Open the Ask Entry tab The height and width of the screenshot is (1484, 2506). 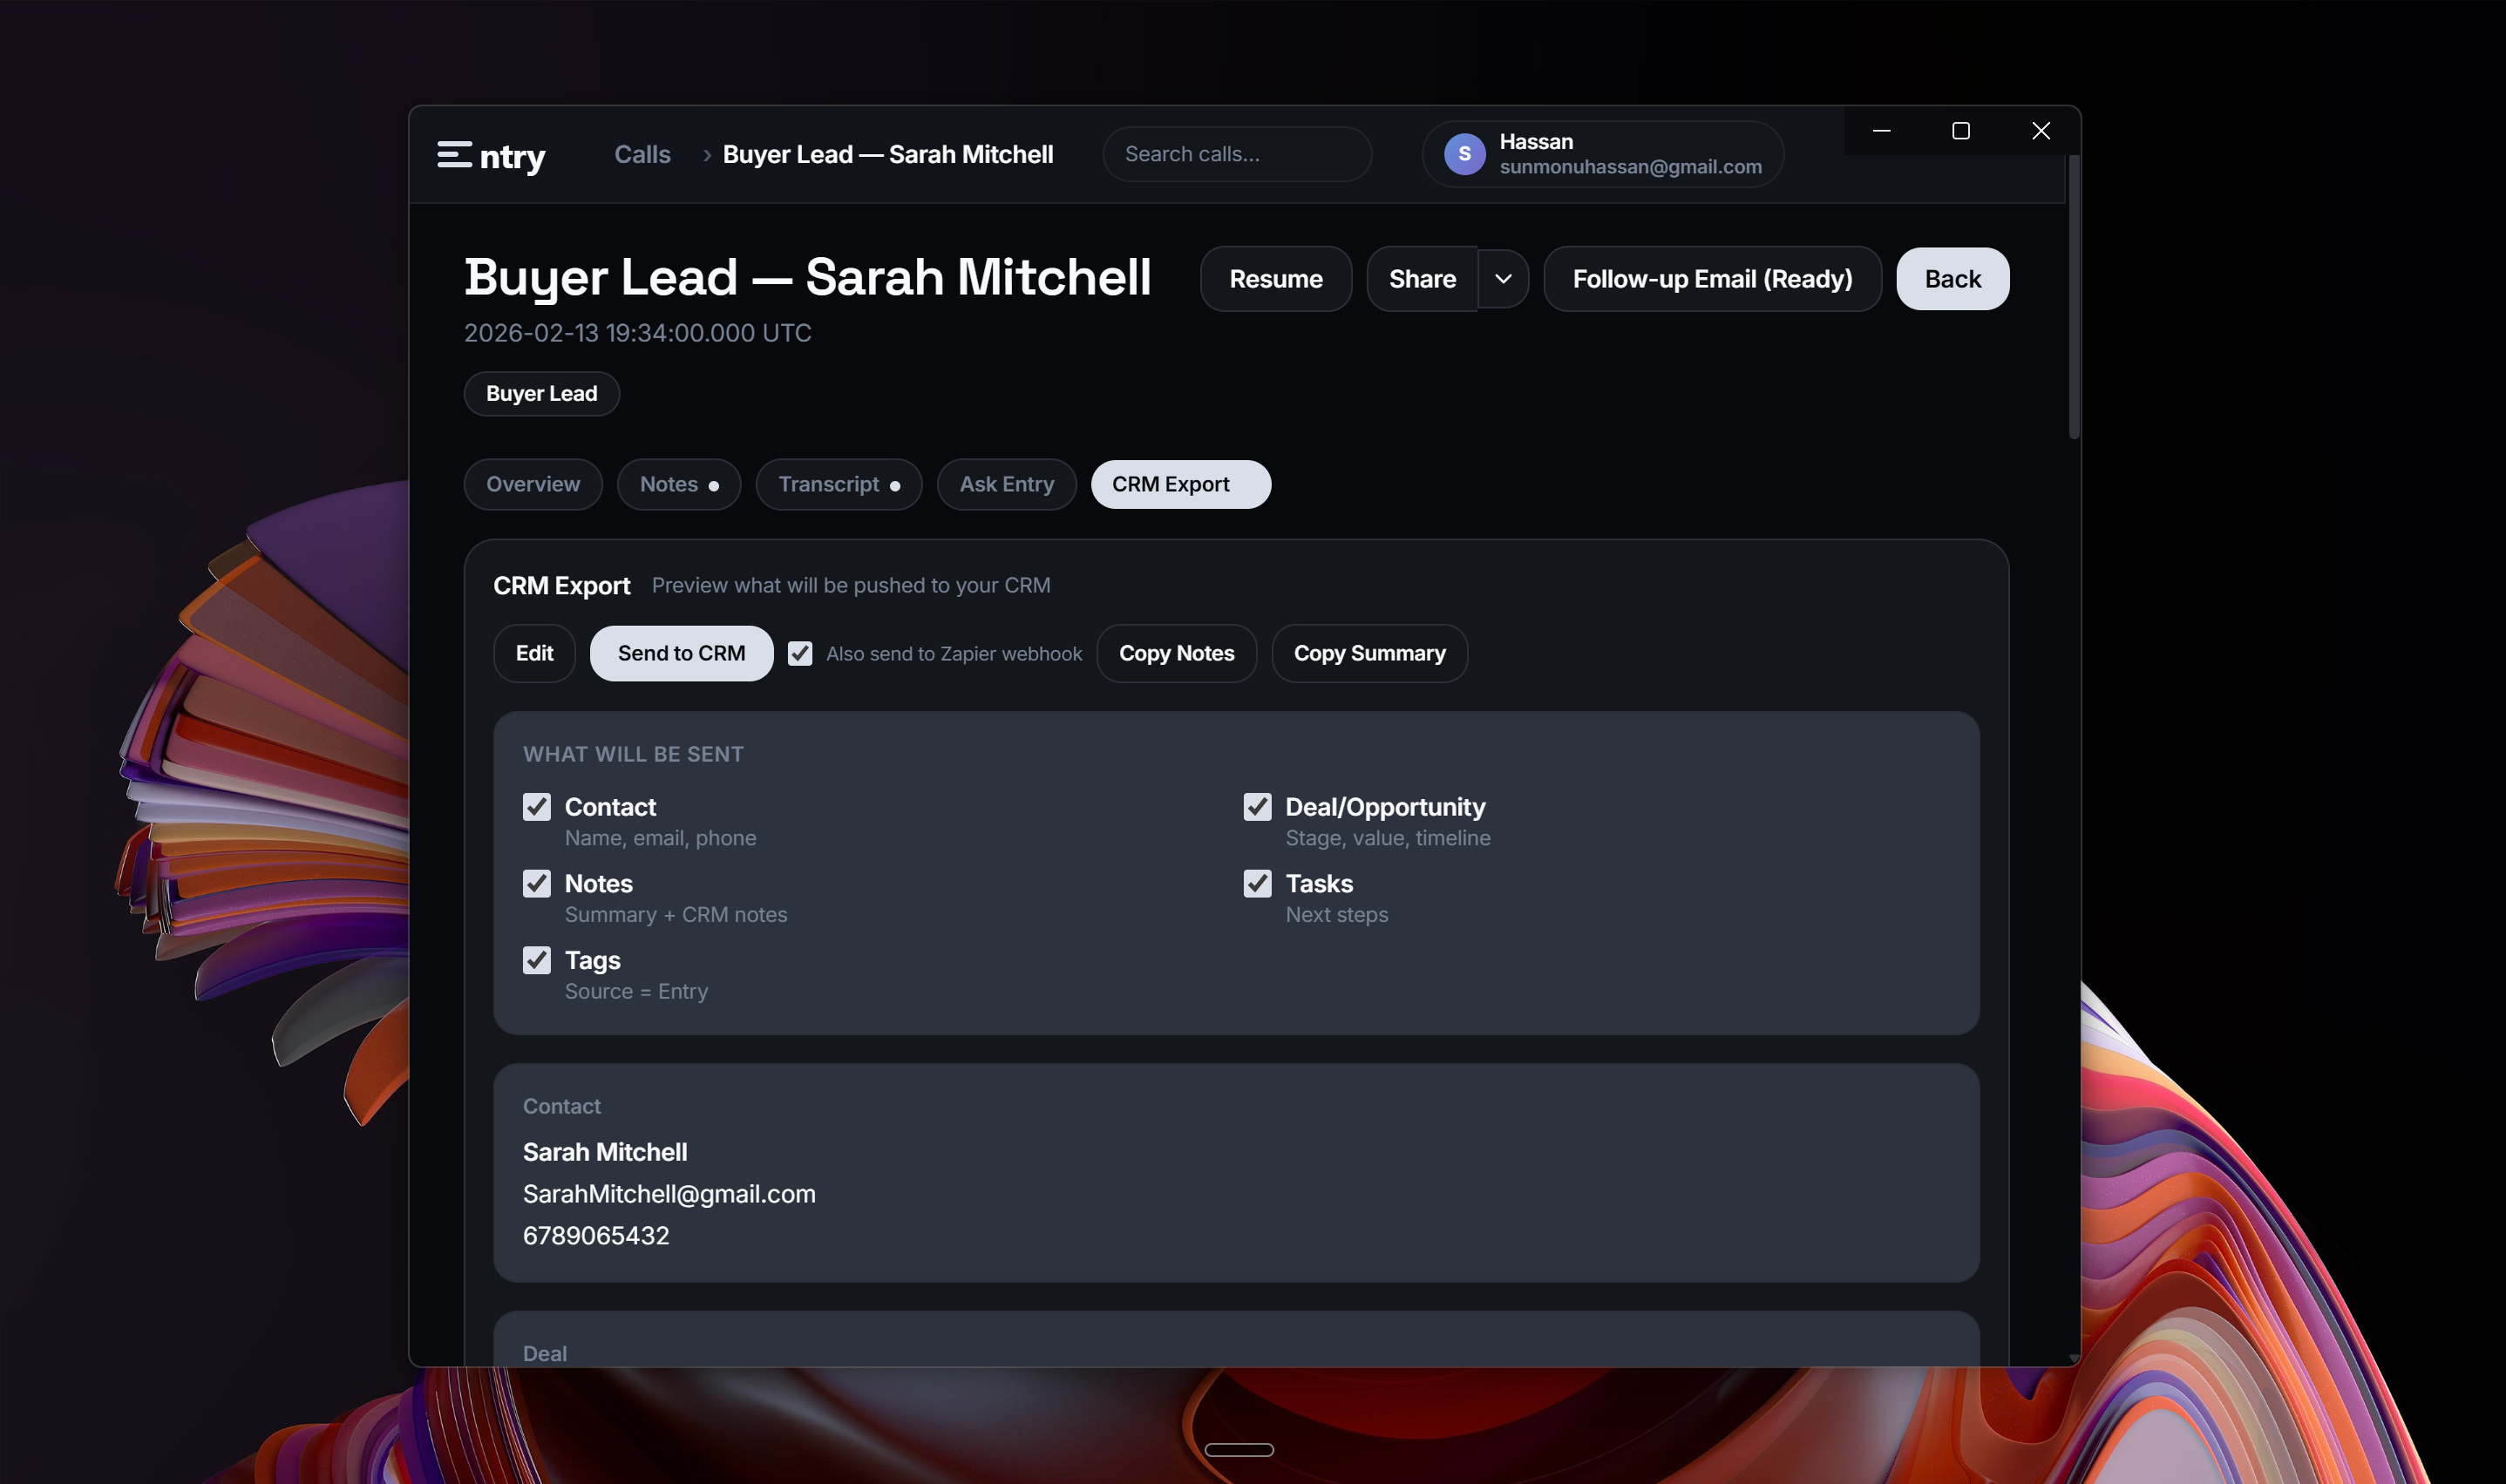1006,484
